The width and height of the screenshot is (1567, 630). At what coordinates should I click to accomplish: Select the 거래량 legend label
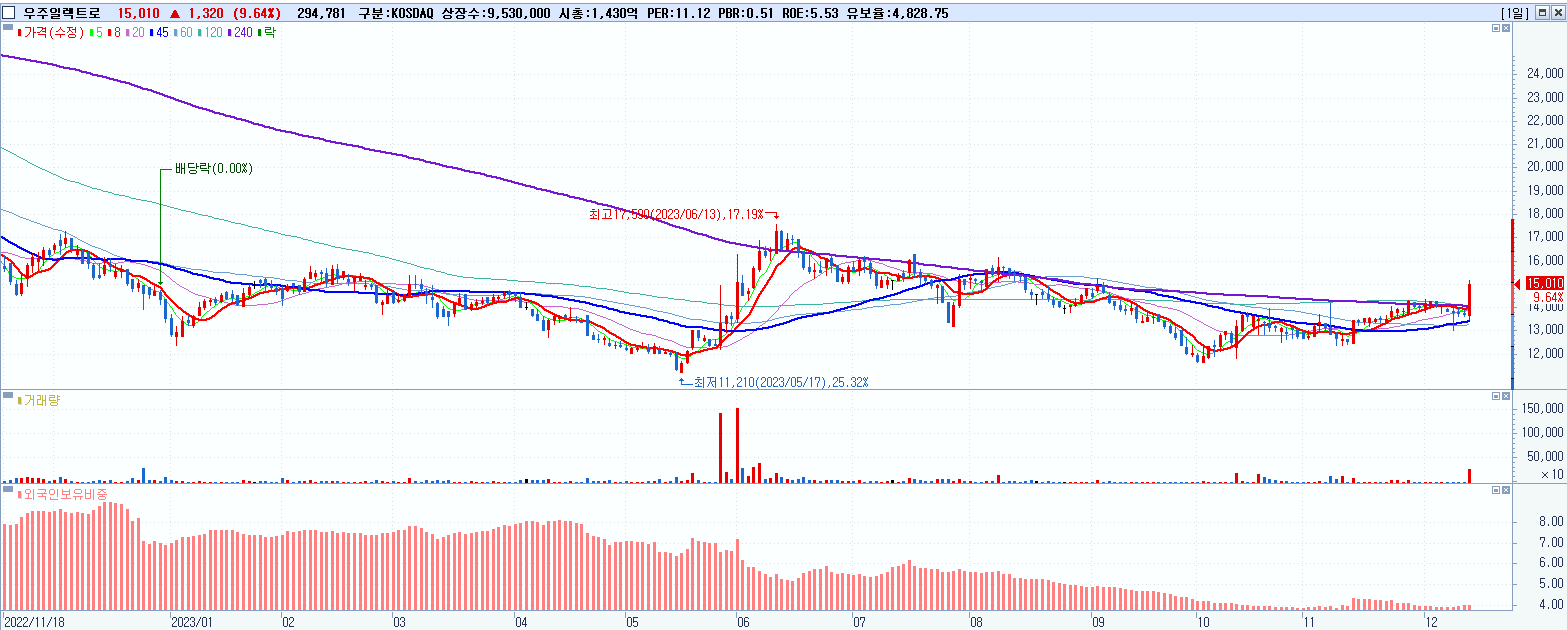click(x=39, y=400)
